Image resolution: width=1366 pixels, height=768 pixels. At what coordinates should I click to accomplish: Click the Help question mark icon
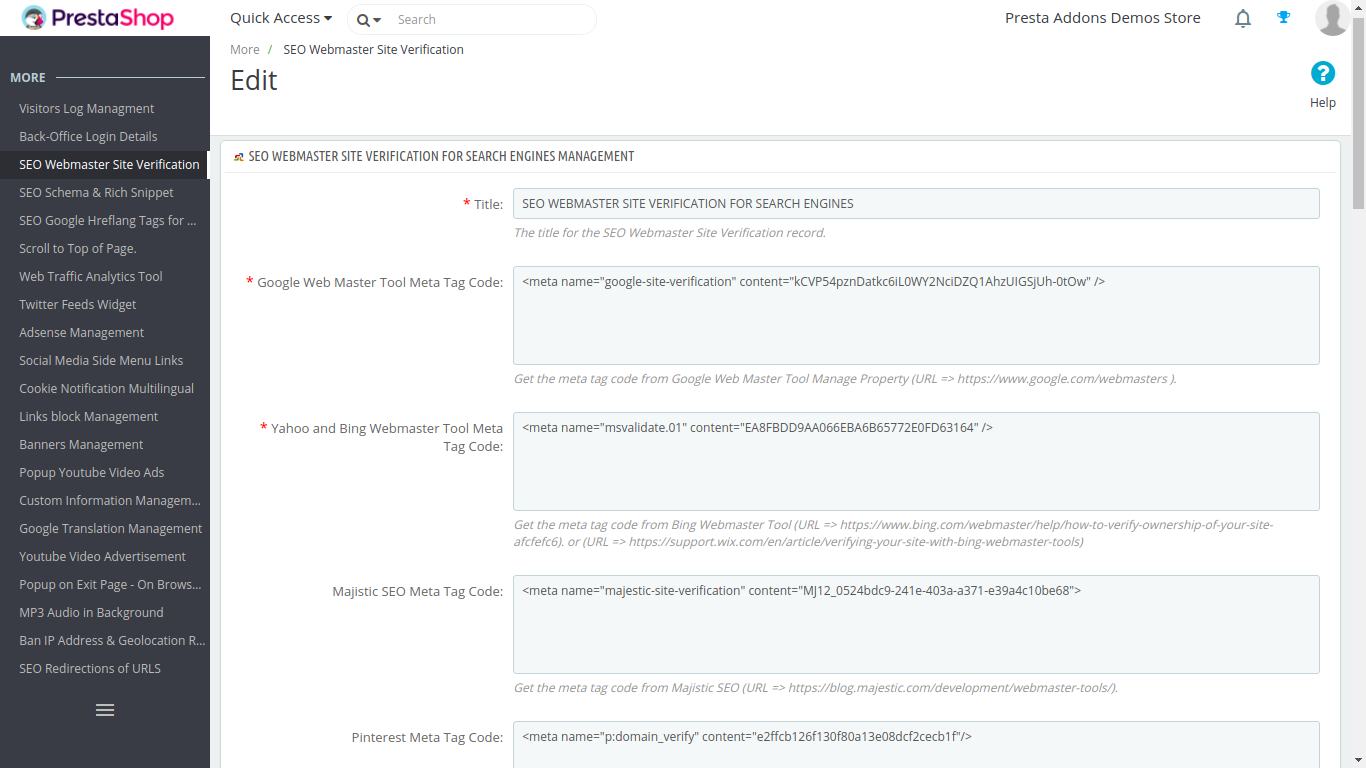pyautogui.click(x=1323, y=73)
